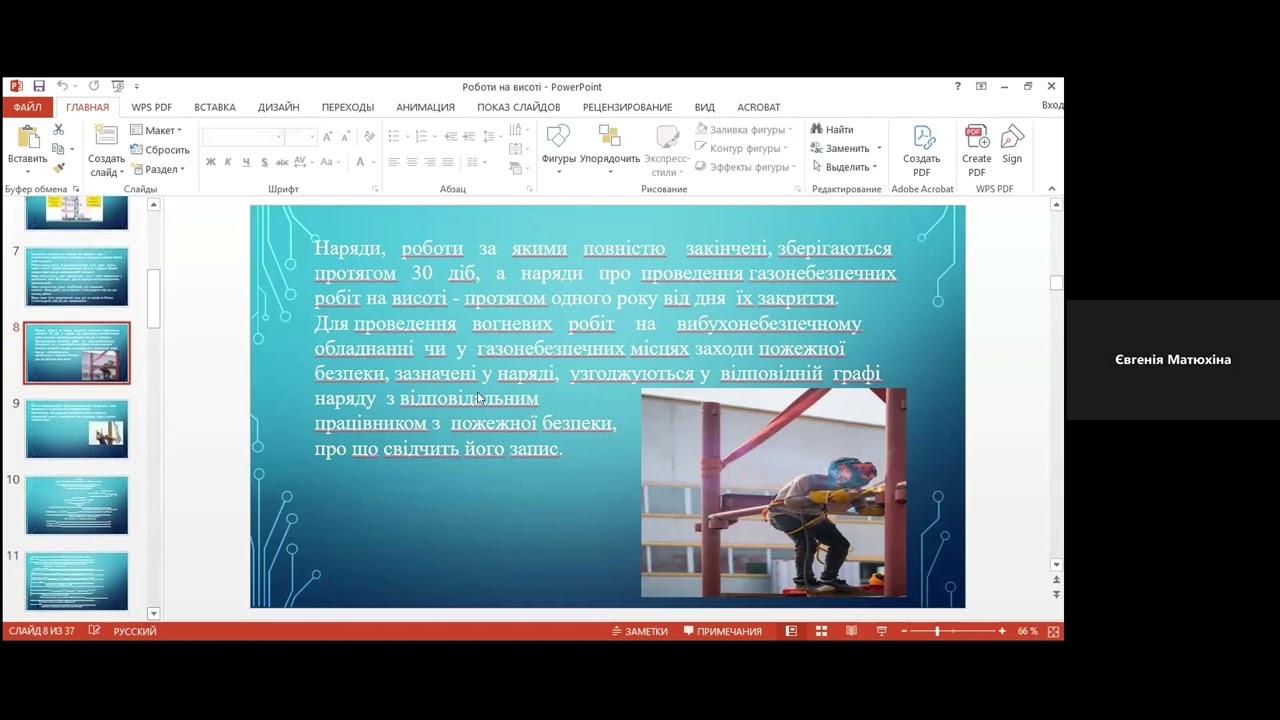This screenshot has height=720, width=1280.
Task: Undo the last action
Action: tap(62, 86)
